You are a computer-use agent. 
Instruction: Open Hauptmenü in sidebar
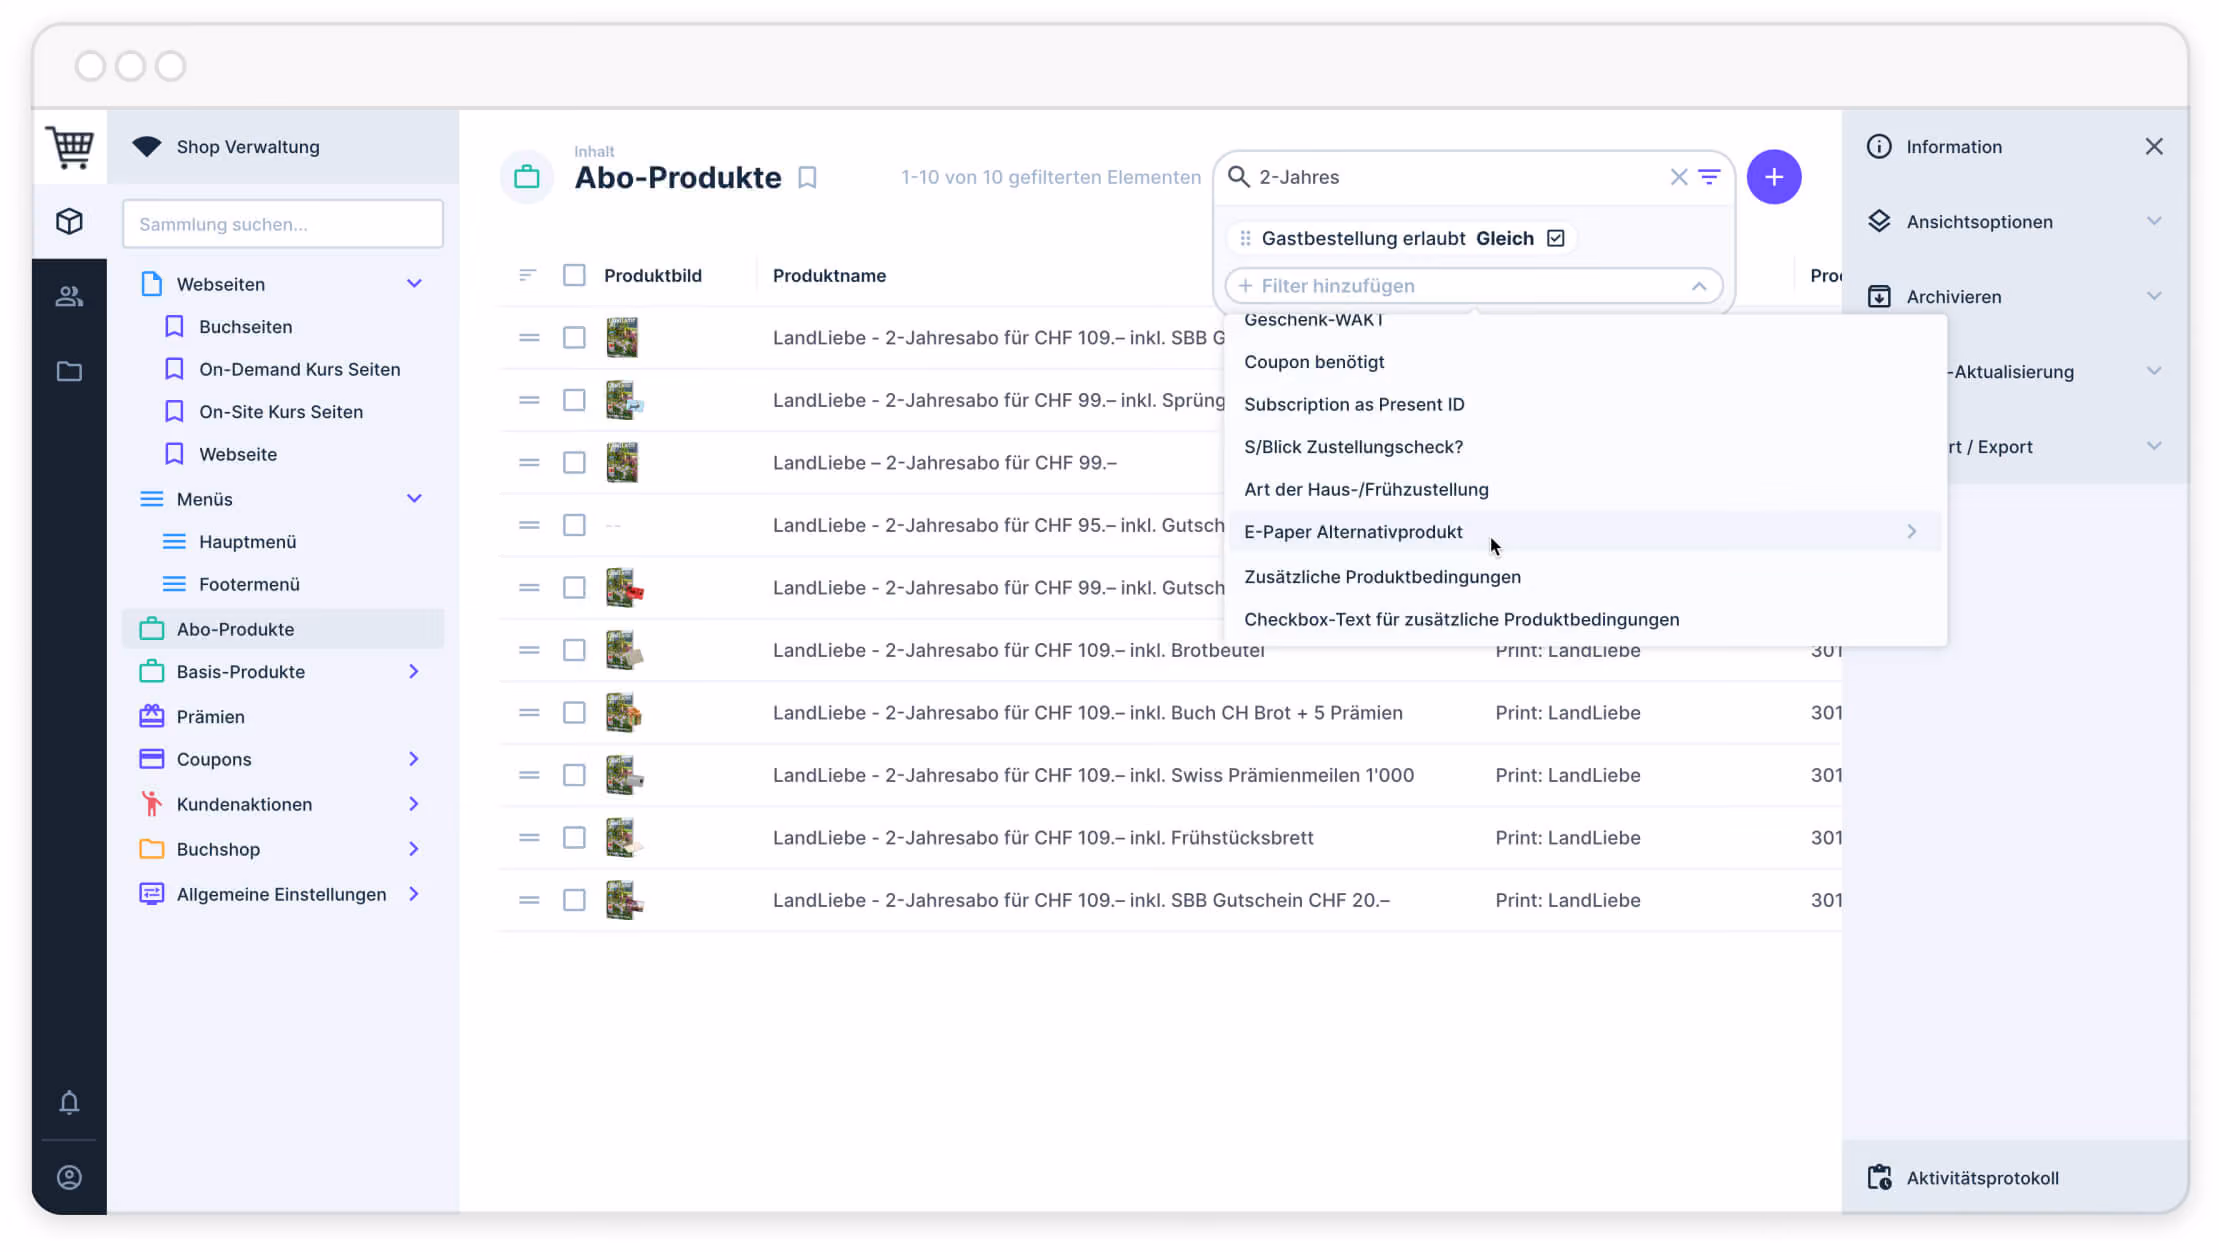(247, 542)
